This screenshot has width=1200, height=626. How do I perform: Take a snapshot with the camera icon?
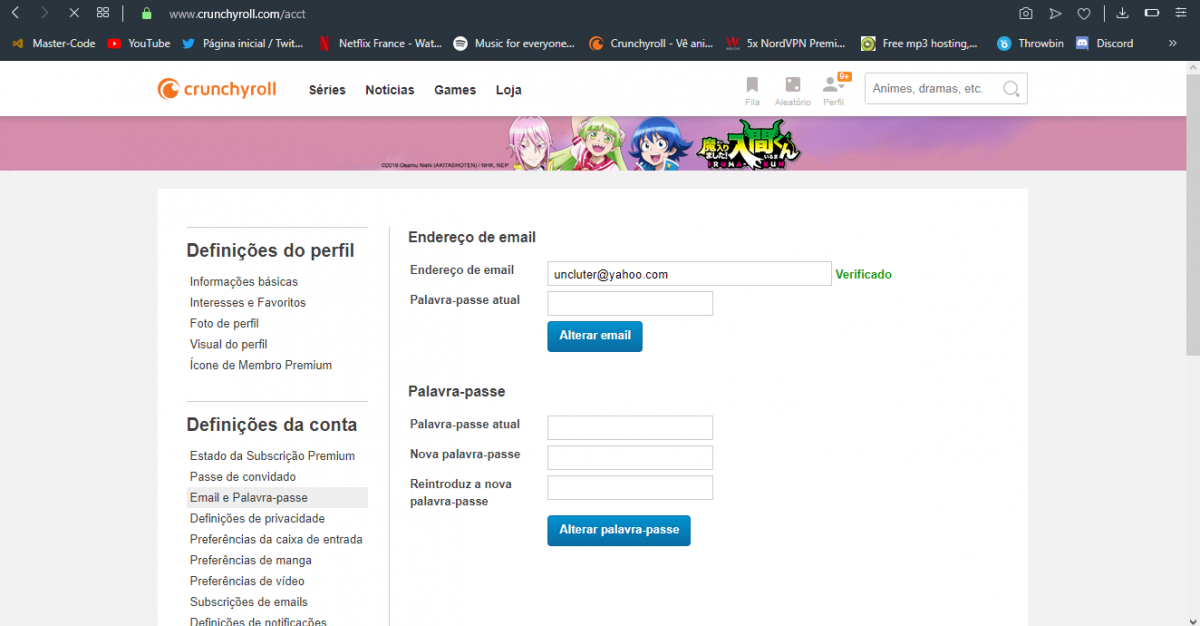tap(1025, 14)
